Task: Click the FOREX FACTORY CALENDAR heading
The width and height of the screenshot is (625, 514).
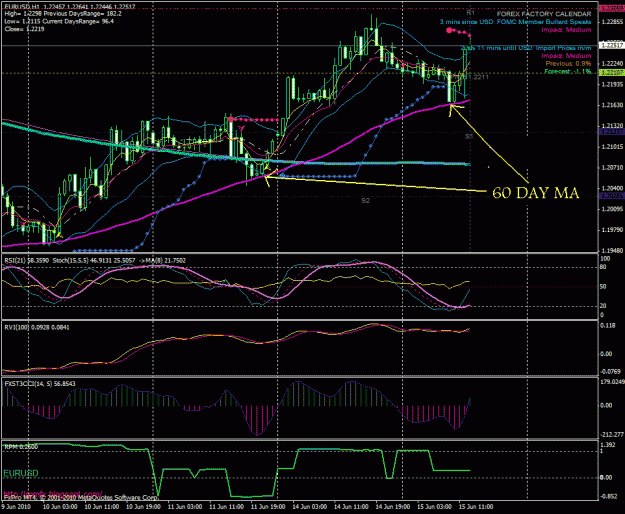Action: (544, 14)
